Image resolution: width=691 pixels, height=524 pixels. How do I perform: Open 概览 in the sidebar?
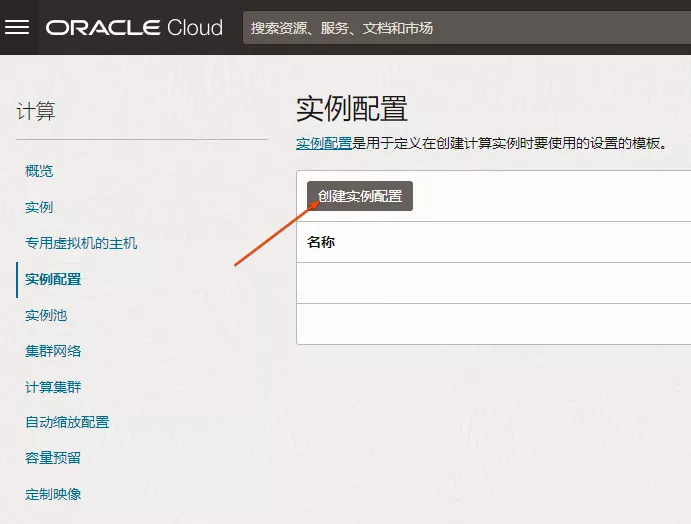(x=39, y=171)
